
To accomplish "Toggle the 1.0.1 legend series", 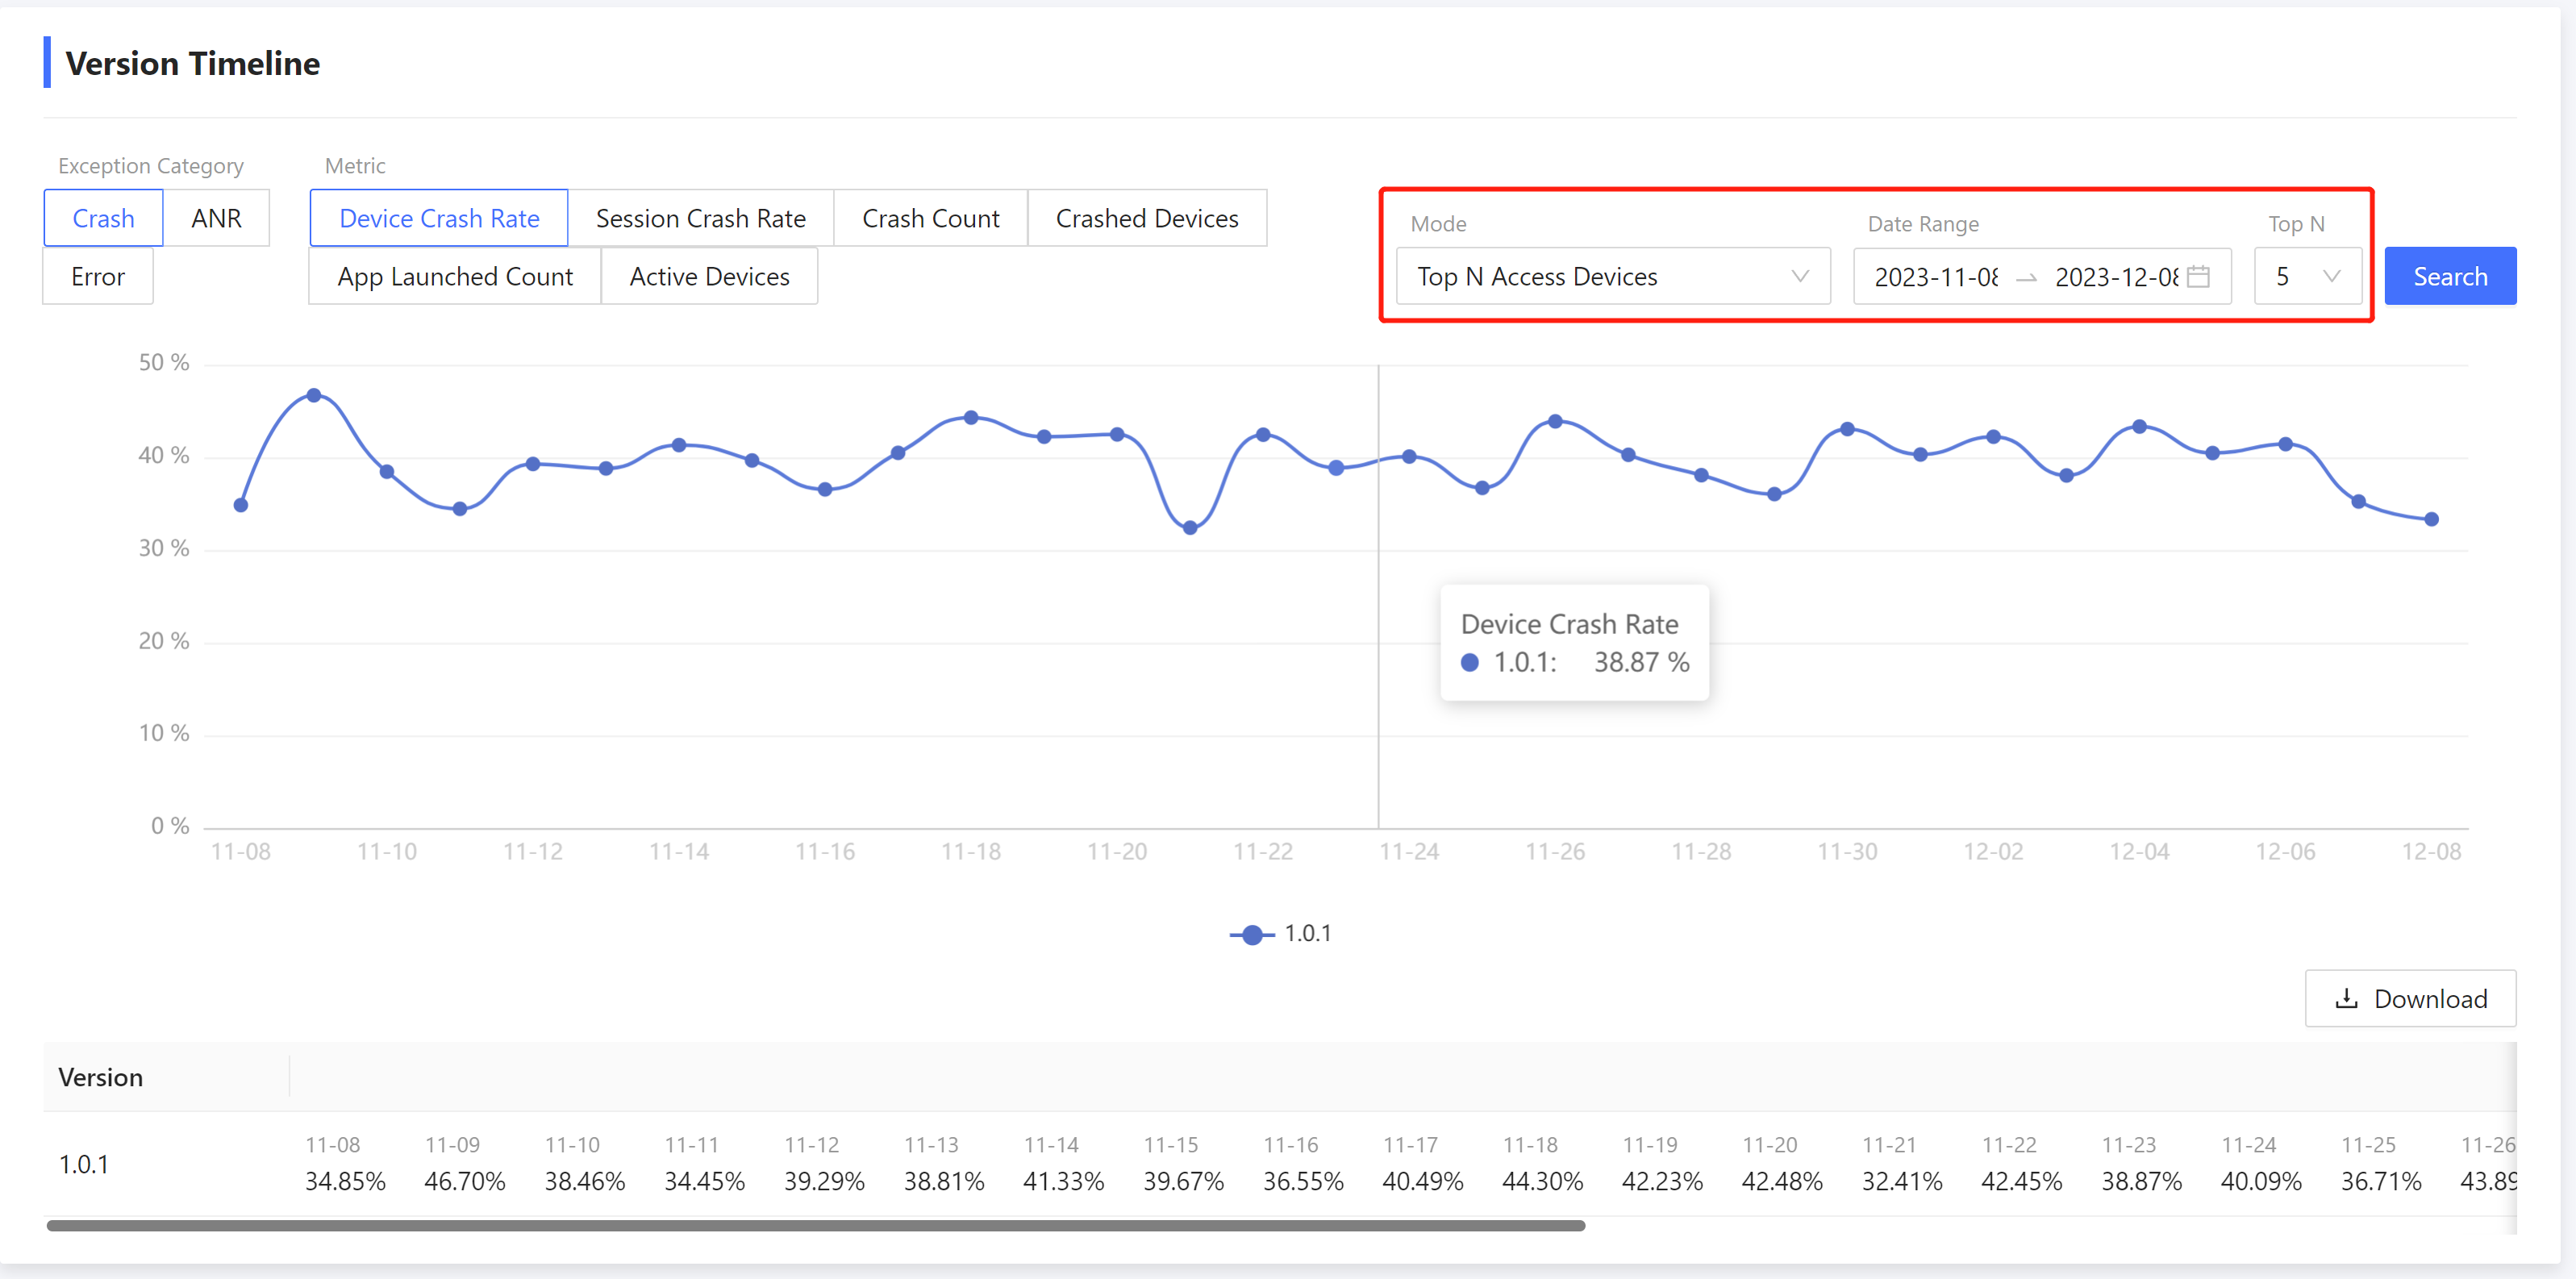I will pos(1280,934).
